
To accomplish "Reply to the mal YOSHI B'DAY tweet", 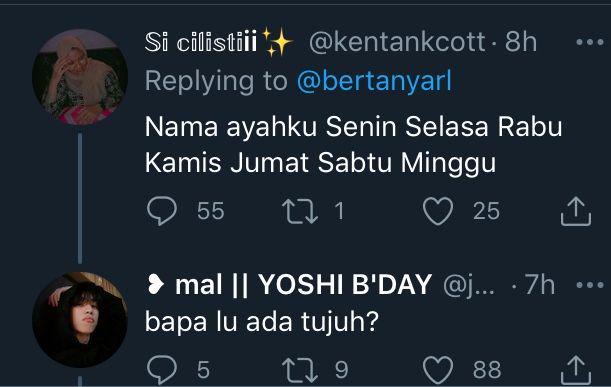I will (x=162, y=369).
